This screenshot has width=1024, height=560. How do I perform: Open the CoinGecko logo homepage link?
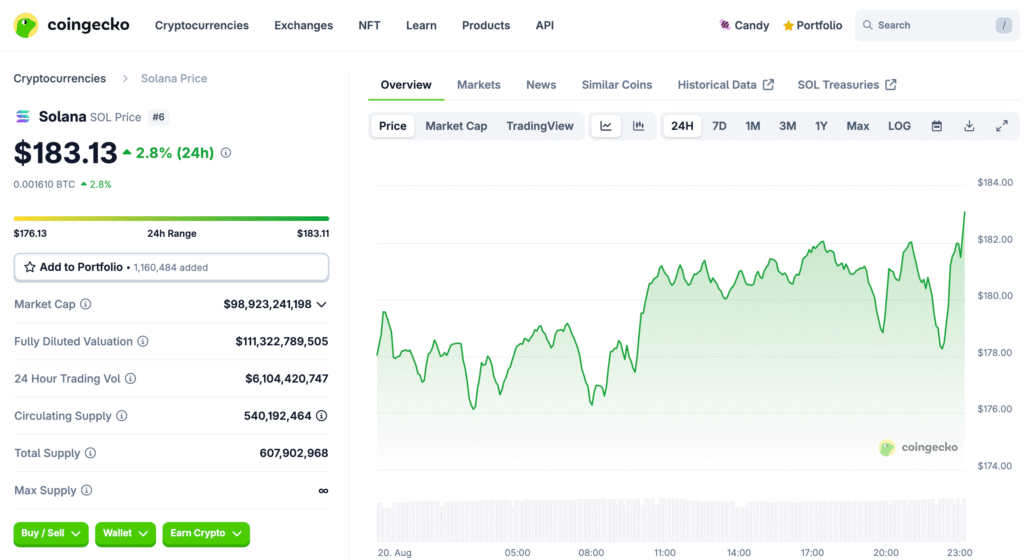click(x=71, y=25)
